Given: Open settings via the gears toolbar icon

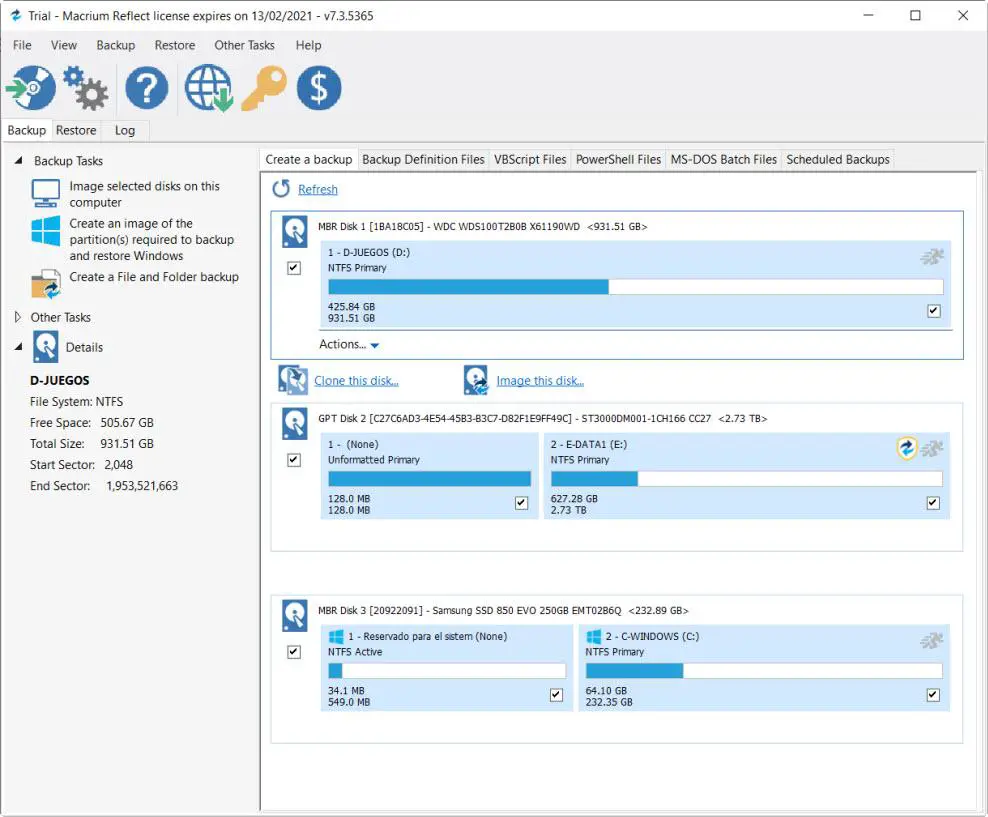Looking at the screenshot, I should [x=86, y=89].
